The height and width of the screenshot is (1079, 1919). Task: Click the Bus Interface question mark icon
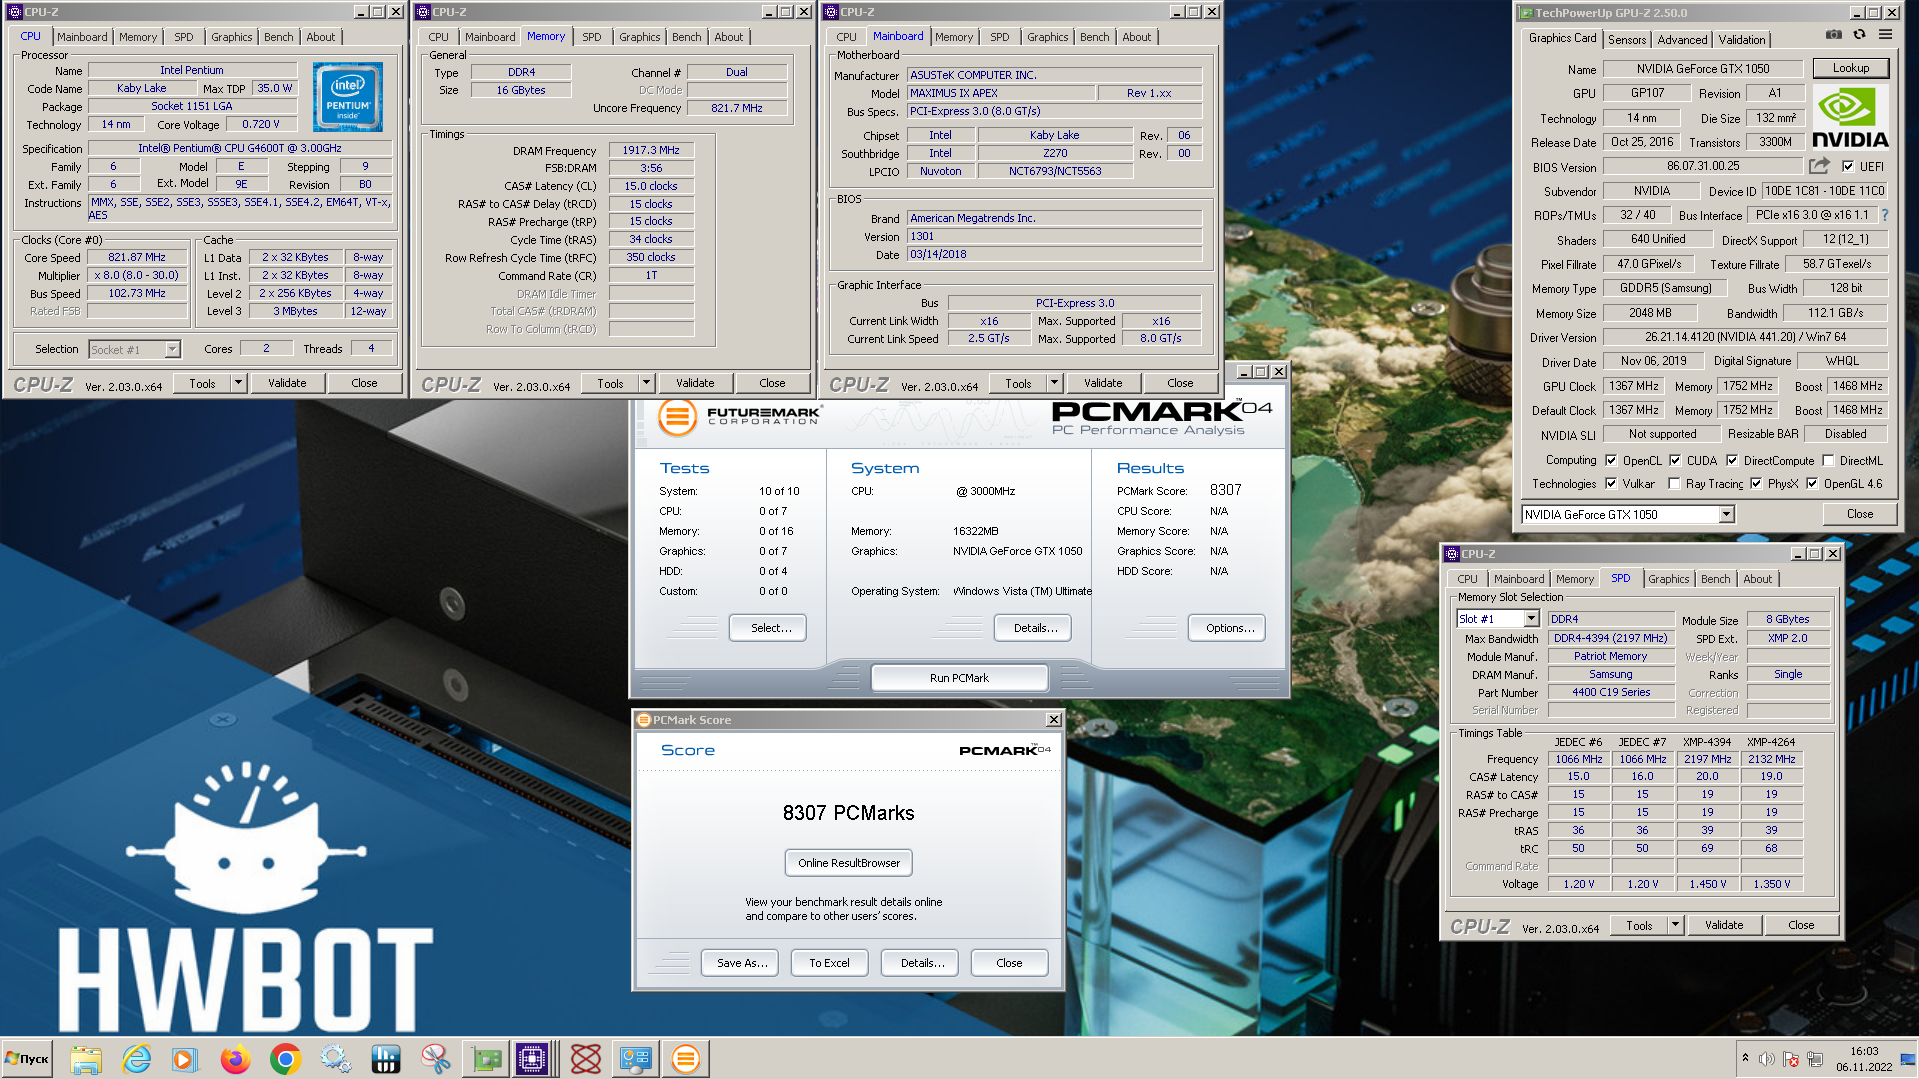click(x=1885, y=215)
